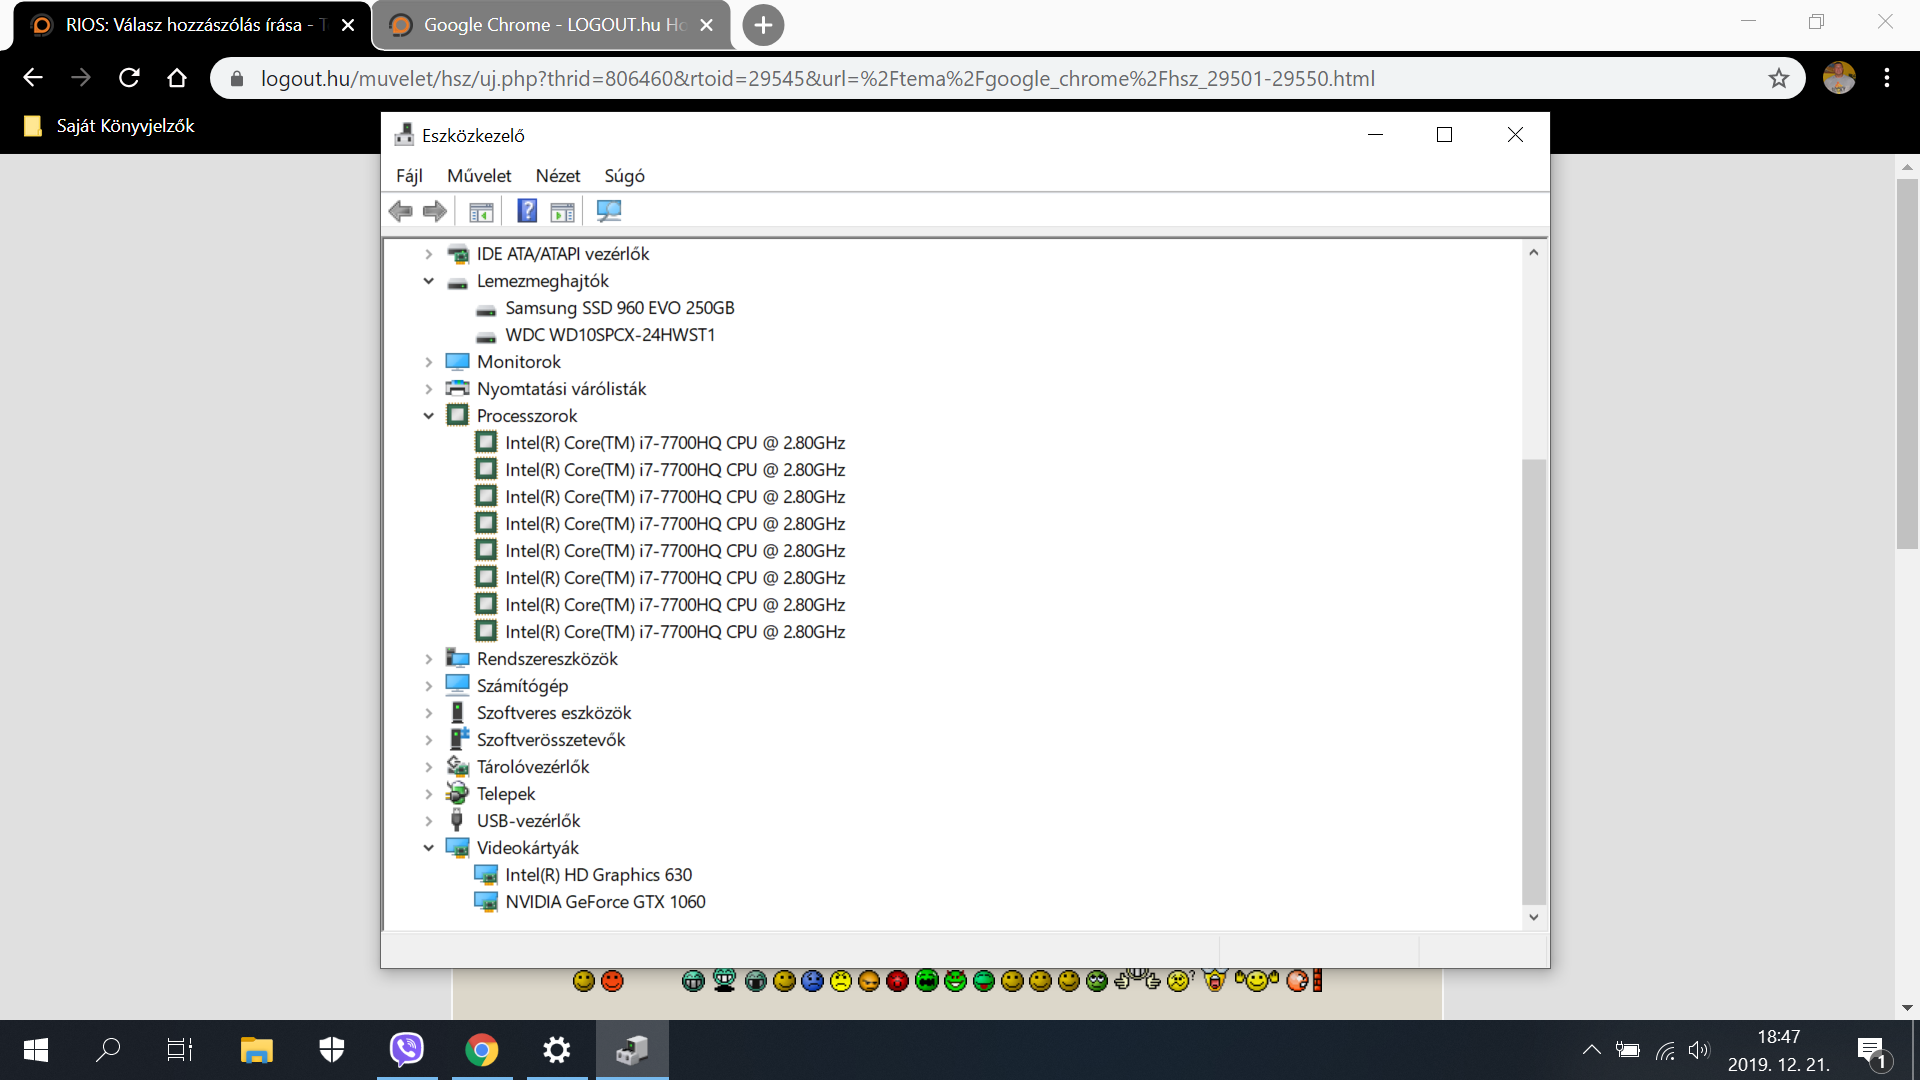
Task: Click the bookmark star in address bar
Action: coord(1778,78)
